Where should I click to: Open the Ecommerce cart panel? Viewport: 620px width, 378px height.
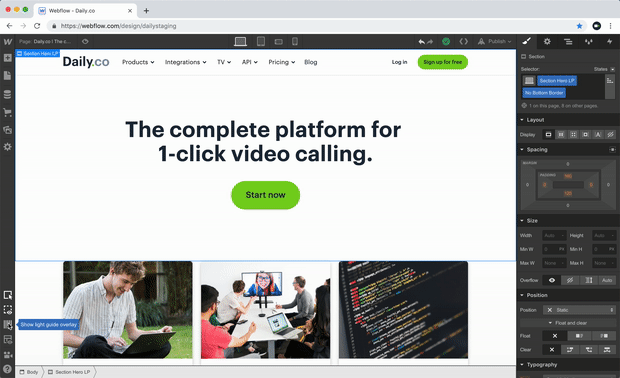8,112
